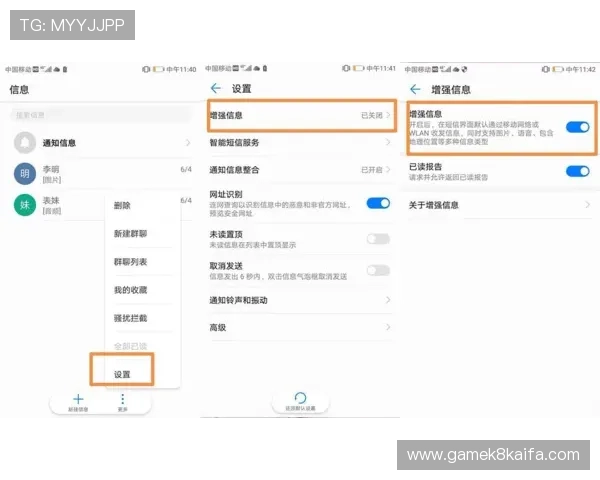Screen dimensions: 600x480
Task: Tap the 网址识别 setting label
Action: pos(226,194)
